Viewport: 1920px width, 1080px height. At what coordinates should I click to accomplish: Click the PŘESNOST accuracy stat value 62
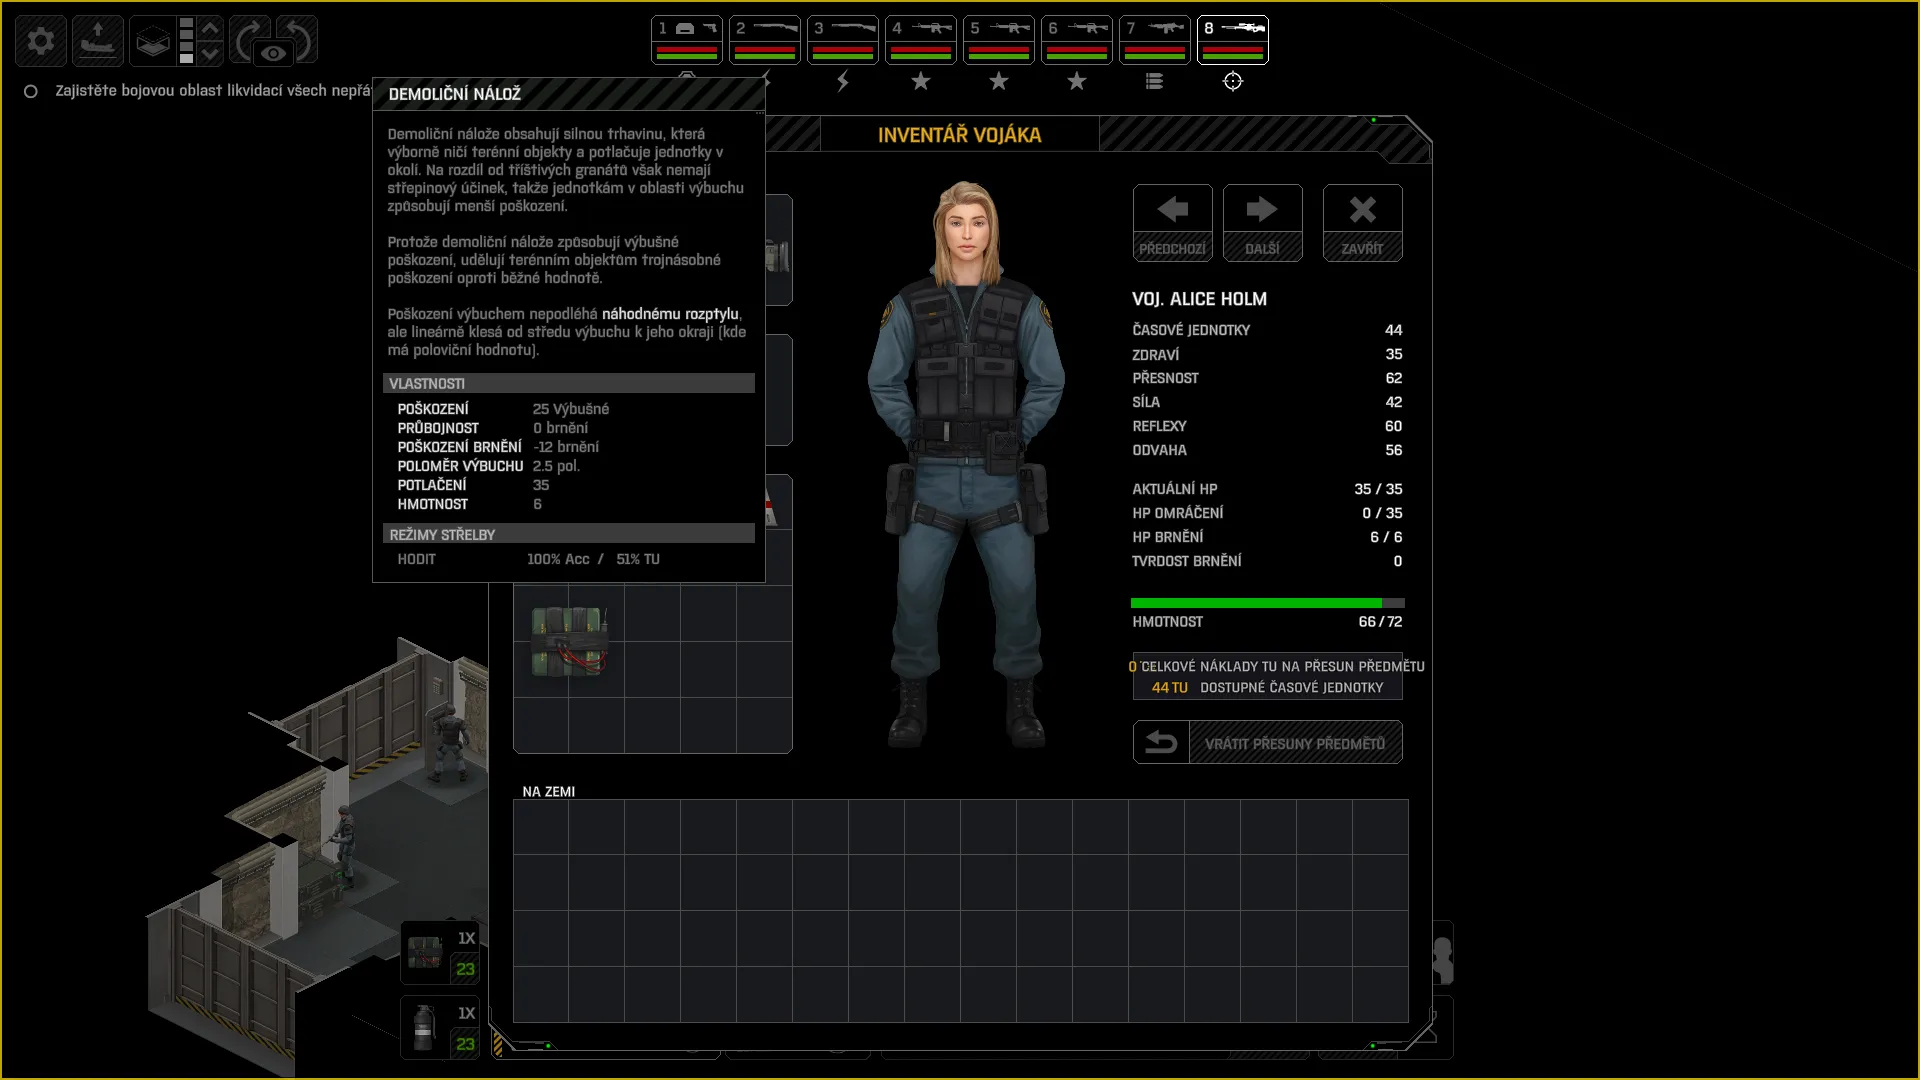click(1394, 378)
